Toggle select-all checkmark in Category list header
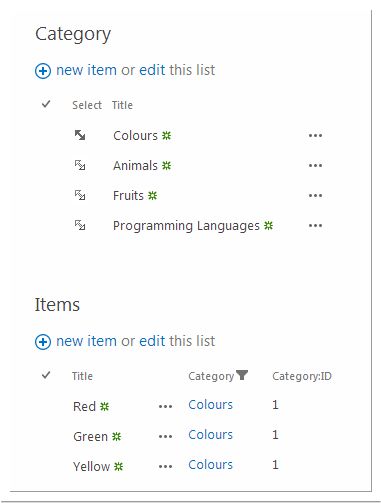 (x=46, y=104)
